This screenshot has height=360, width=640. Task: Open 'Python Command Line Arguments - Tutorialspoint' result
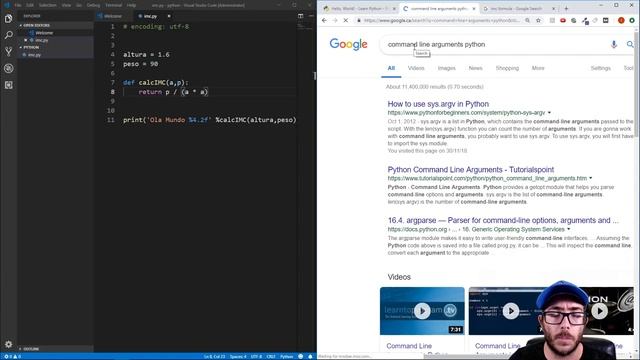471,169
